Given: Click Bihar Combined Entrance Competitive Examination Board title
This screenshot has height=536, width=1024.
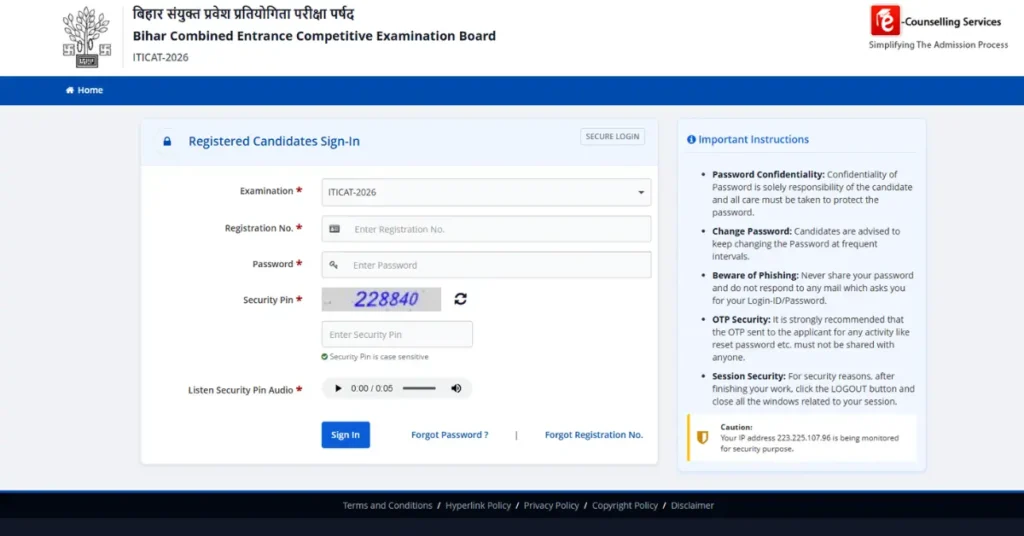Looking at the screenshot, I should pyautogui.click(x=314, y=36).
